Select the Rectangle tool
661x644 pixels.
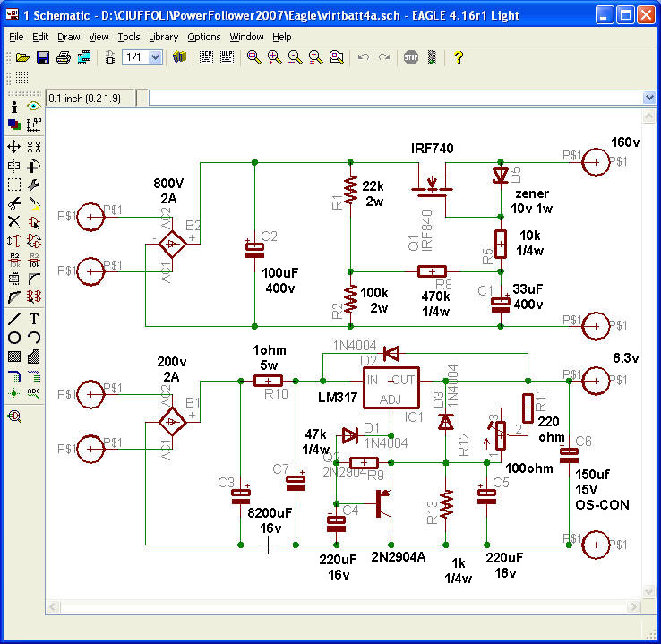click(14, 357)
